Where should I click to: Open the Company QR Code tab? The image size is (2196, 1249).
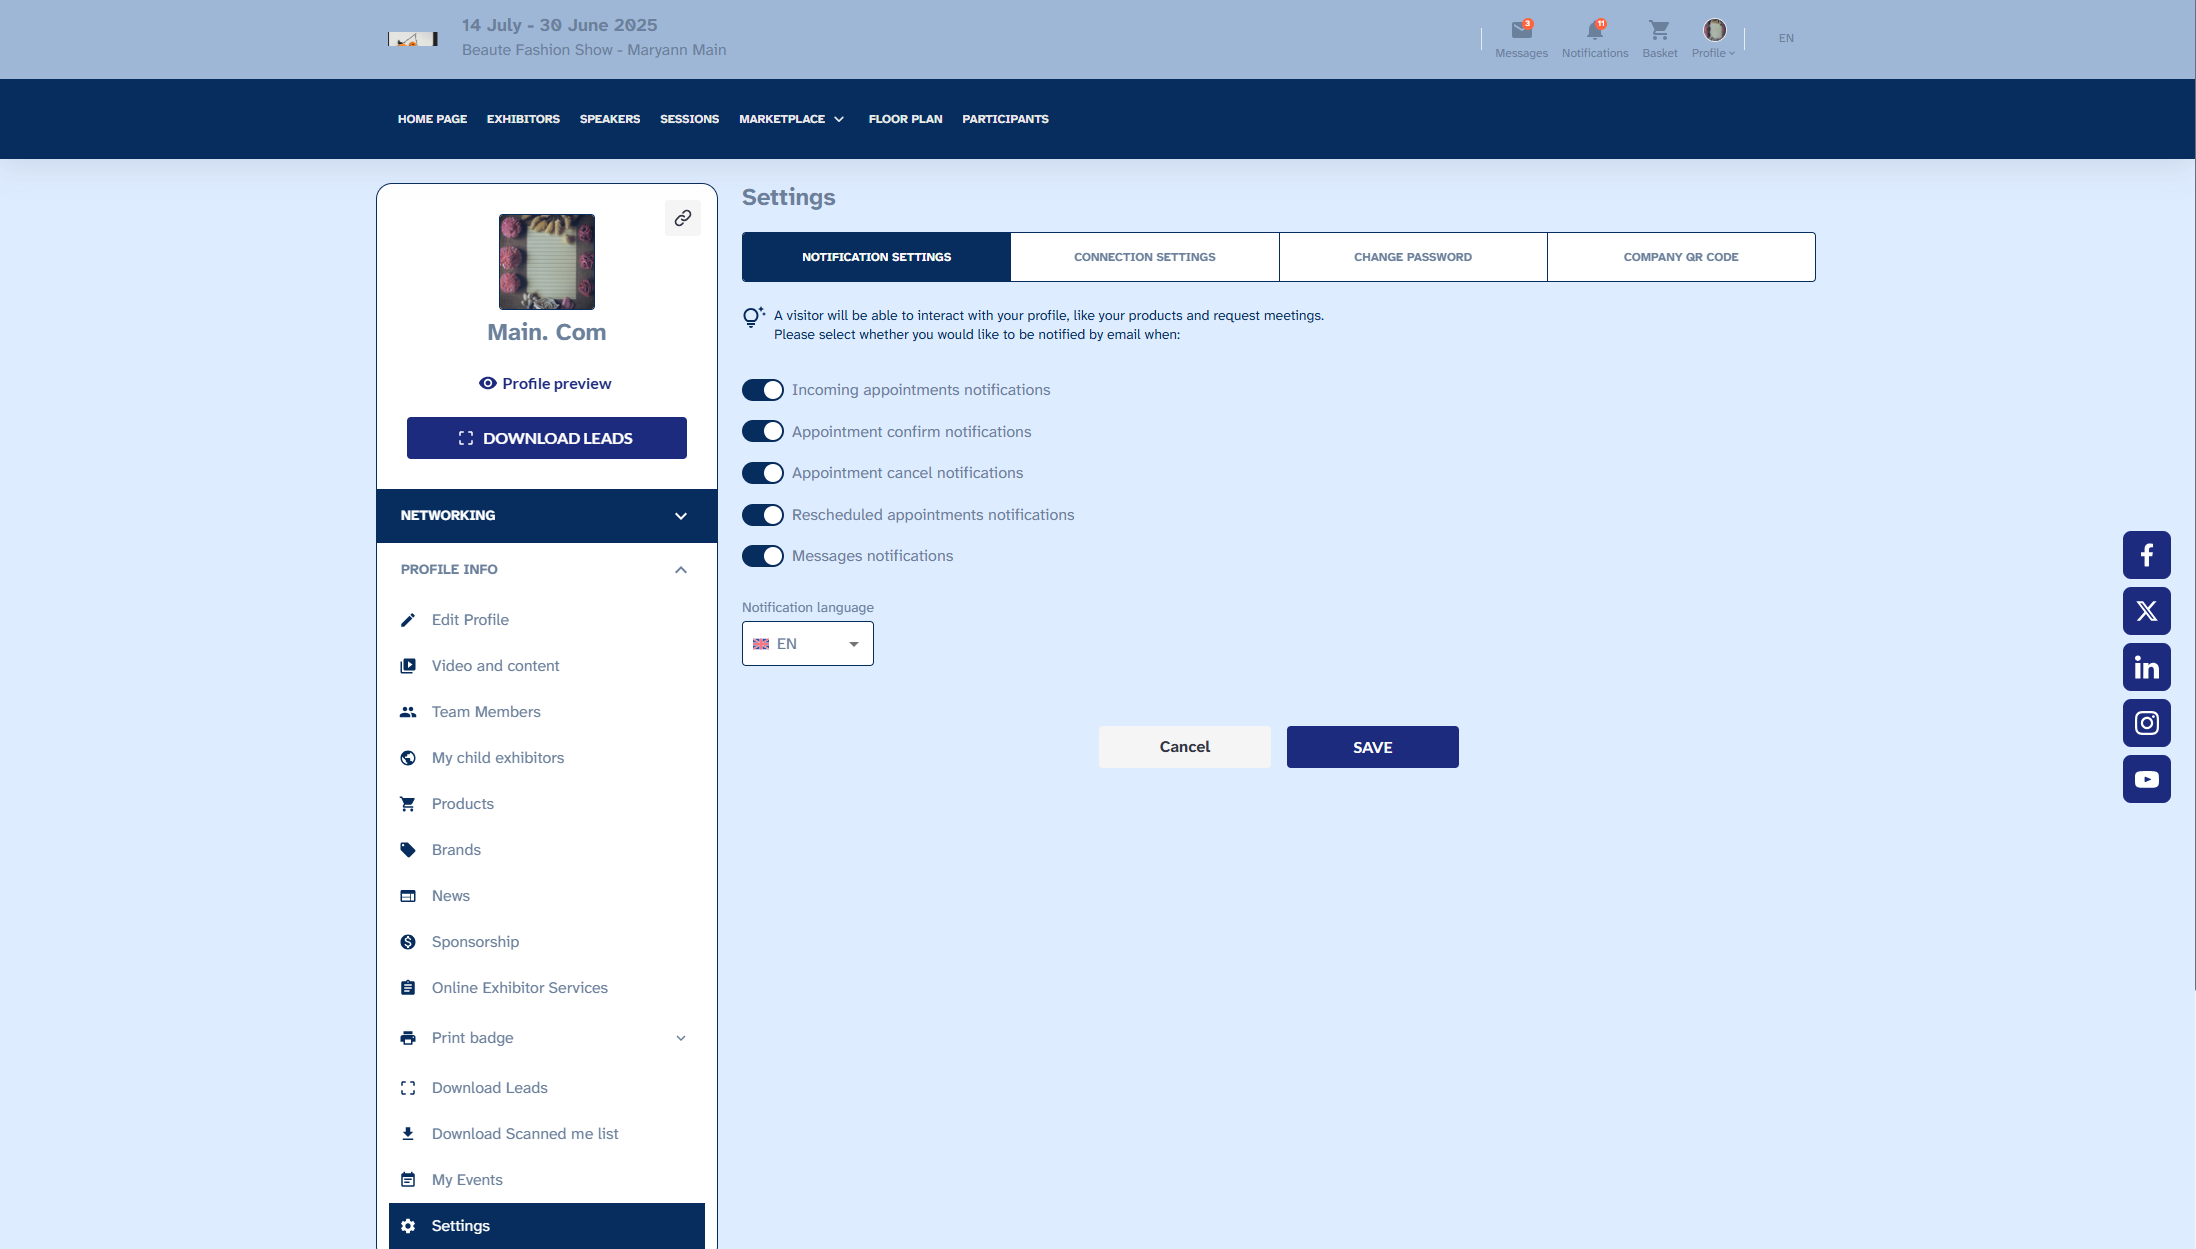(1680, 257)
